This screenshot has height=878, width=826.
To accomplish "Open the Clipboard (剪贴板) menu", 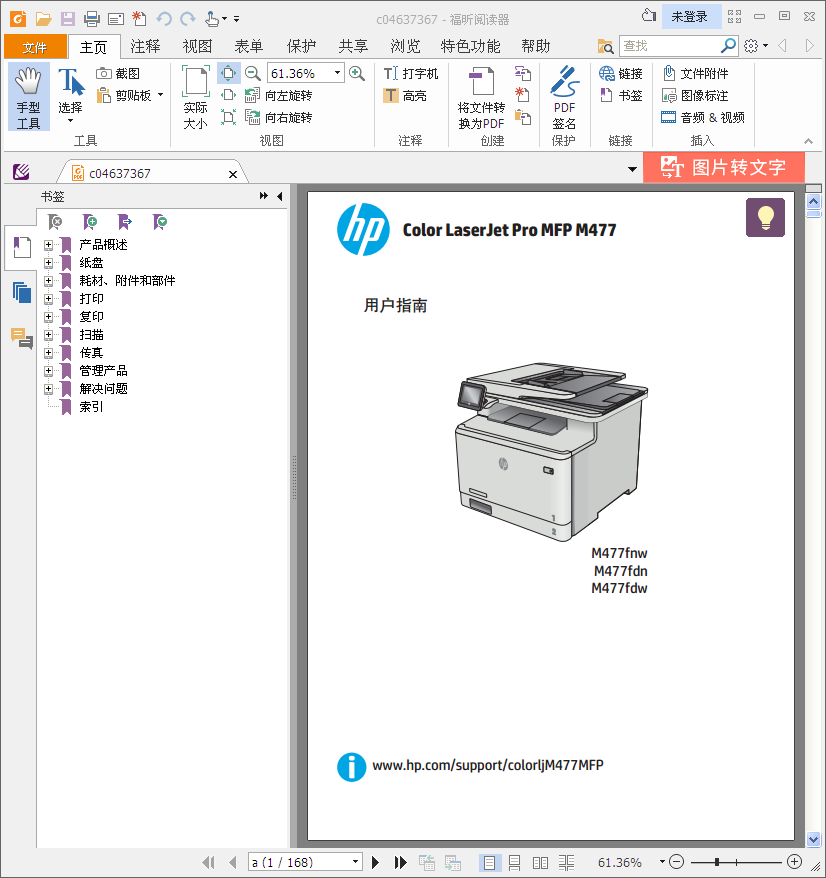I will 130,95.
